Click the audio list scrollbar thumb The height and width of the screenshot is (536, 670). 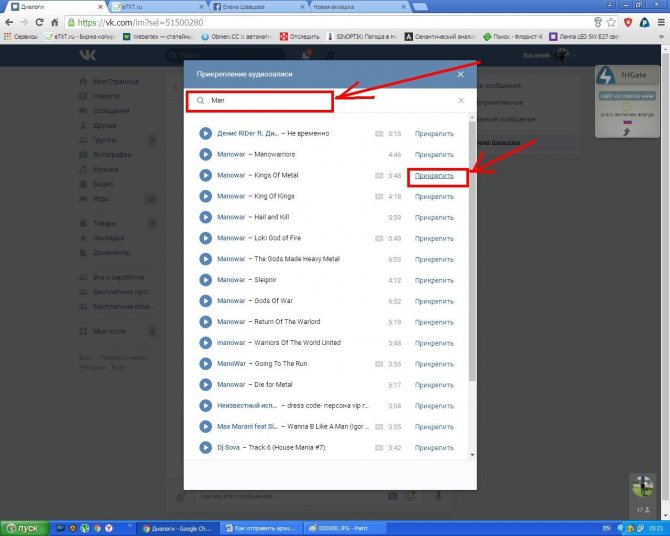point(472,251)
